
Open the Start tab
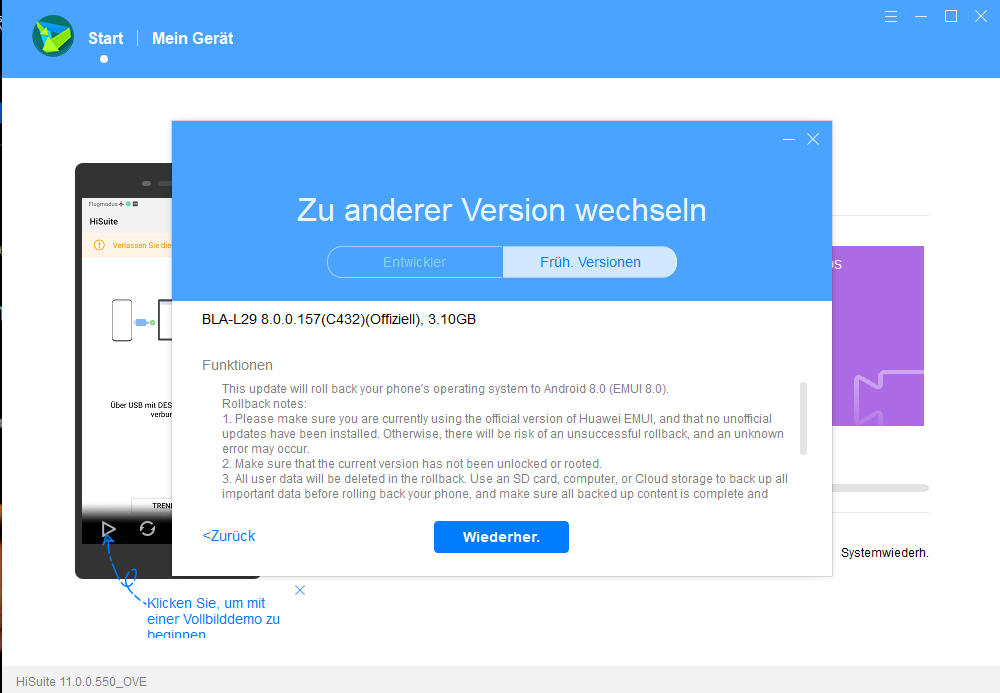coord(105,38)
